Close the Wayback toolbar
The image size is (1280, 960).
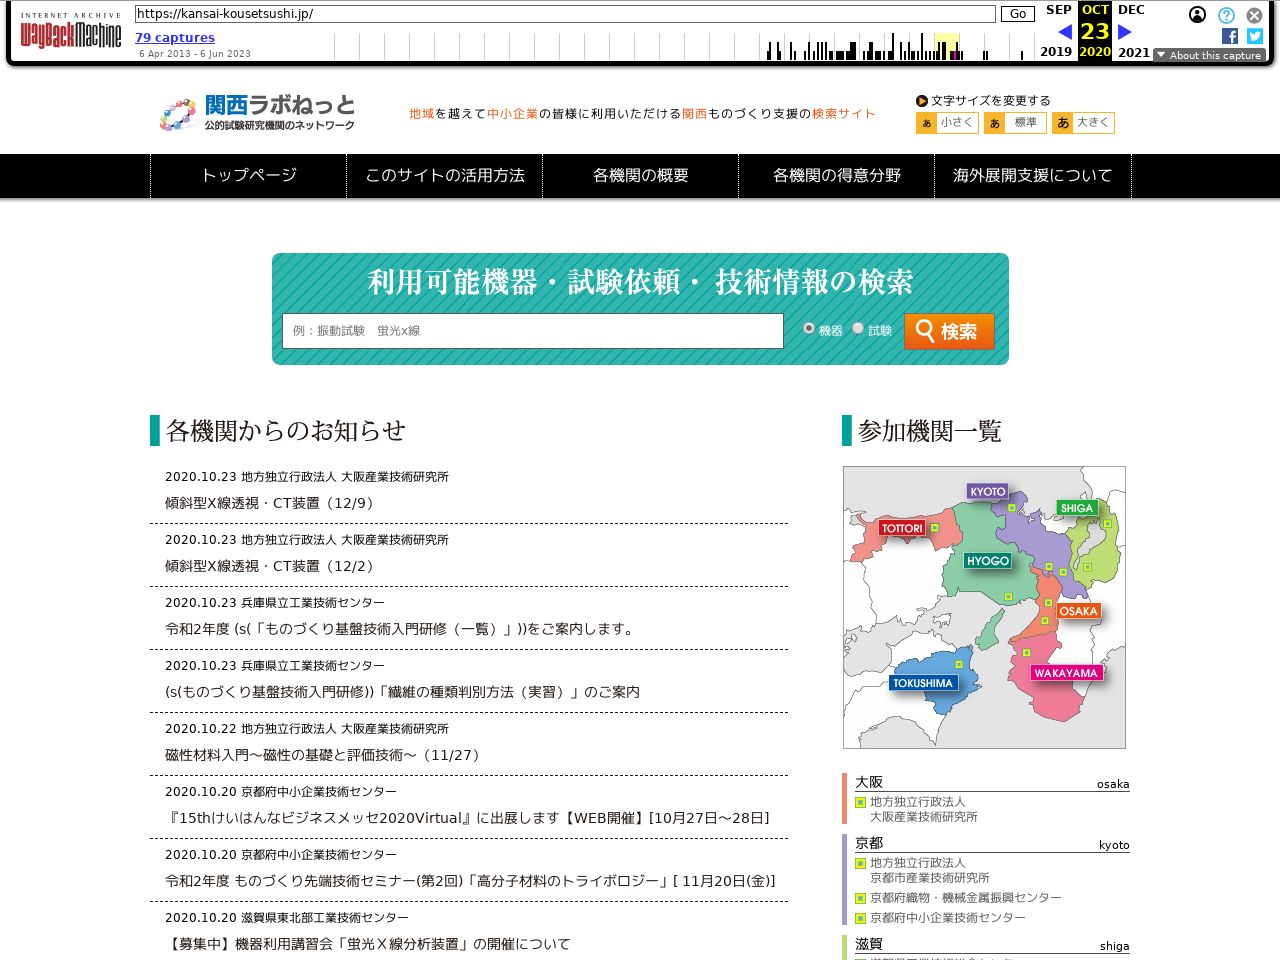click(1254, 15)
